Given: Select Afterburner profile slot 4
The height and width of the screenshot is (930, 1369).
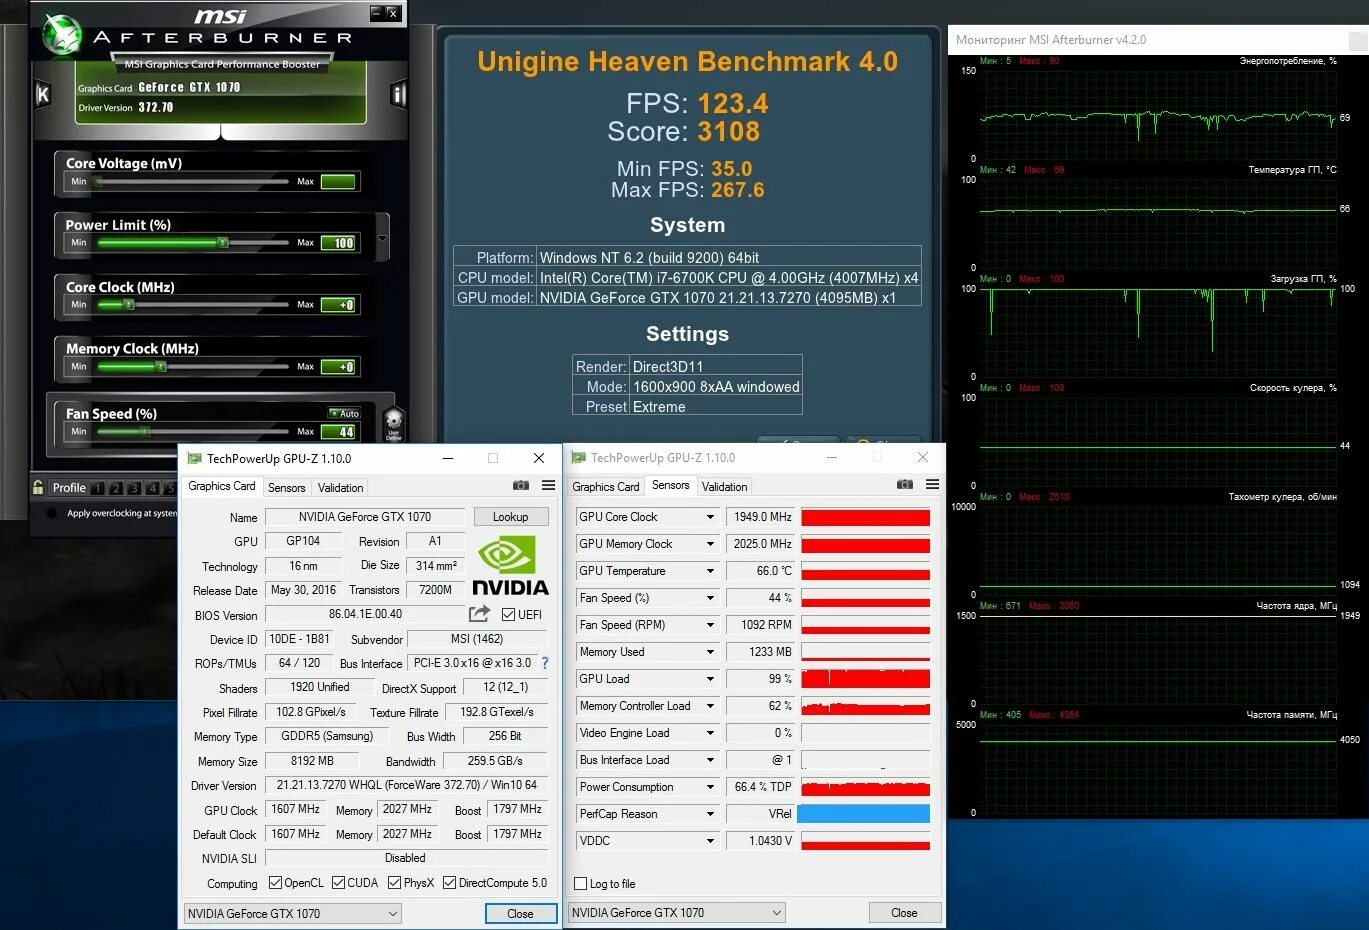Looking at the screenshot, I should click(x=152, y=488).
